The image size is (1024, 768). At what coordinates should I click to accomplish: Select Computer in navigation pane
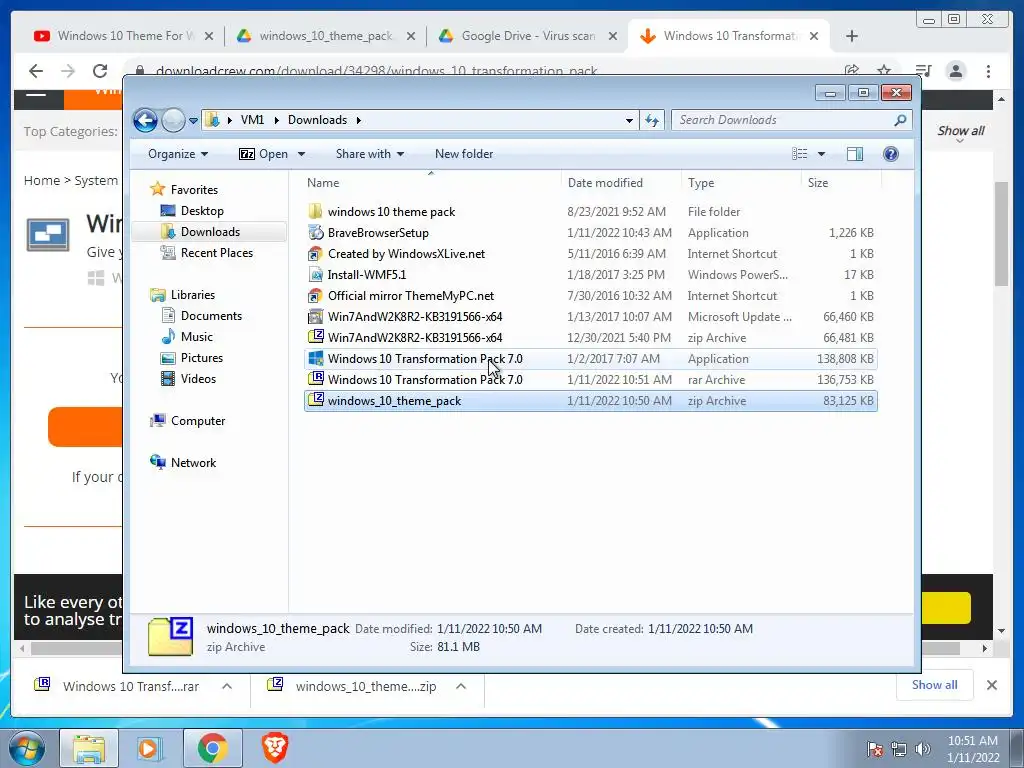pos(197,421)
